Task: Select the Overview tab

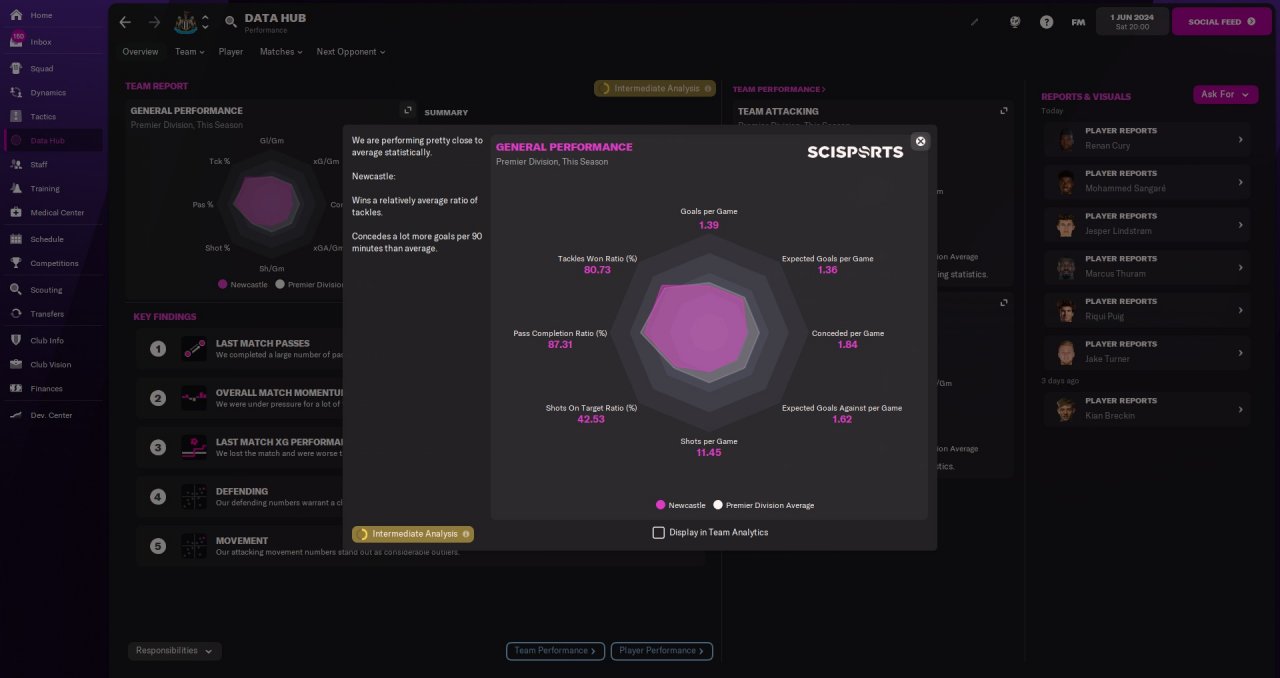Action: coord(140,52)
